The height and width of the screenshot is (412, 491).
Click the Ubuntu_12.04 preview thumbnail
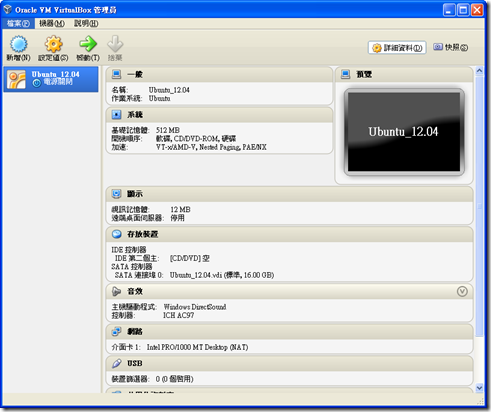(x=404, y=132)
